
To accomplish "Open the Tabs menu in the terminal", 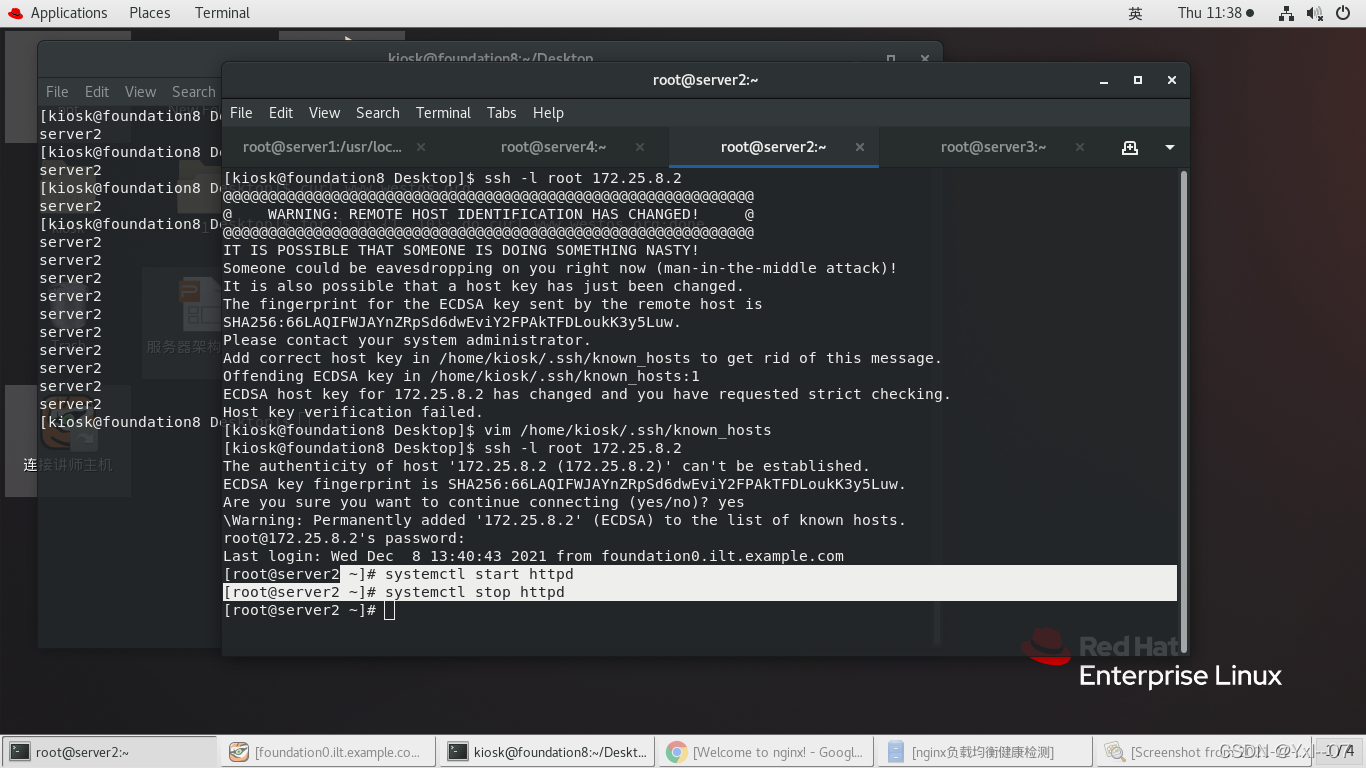I will tap(502, 113).
